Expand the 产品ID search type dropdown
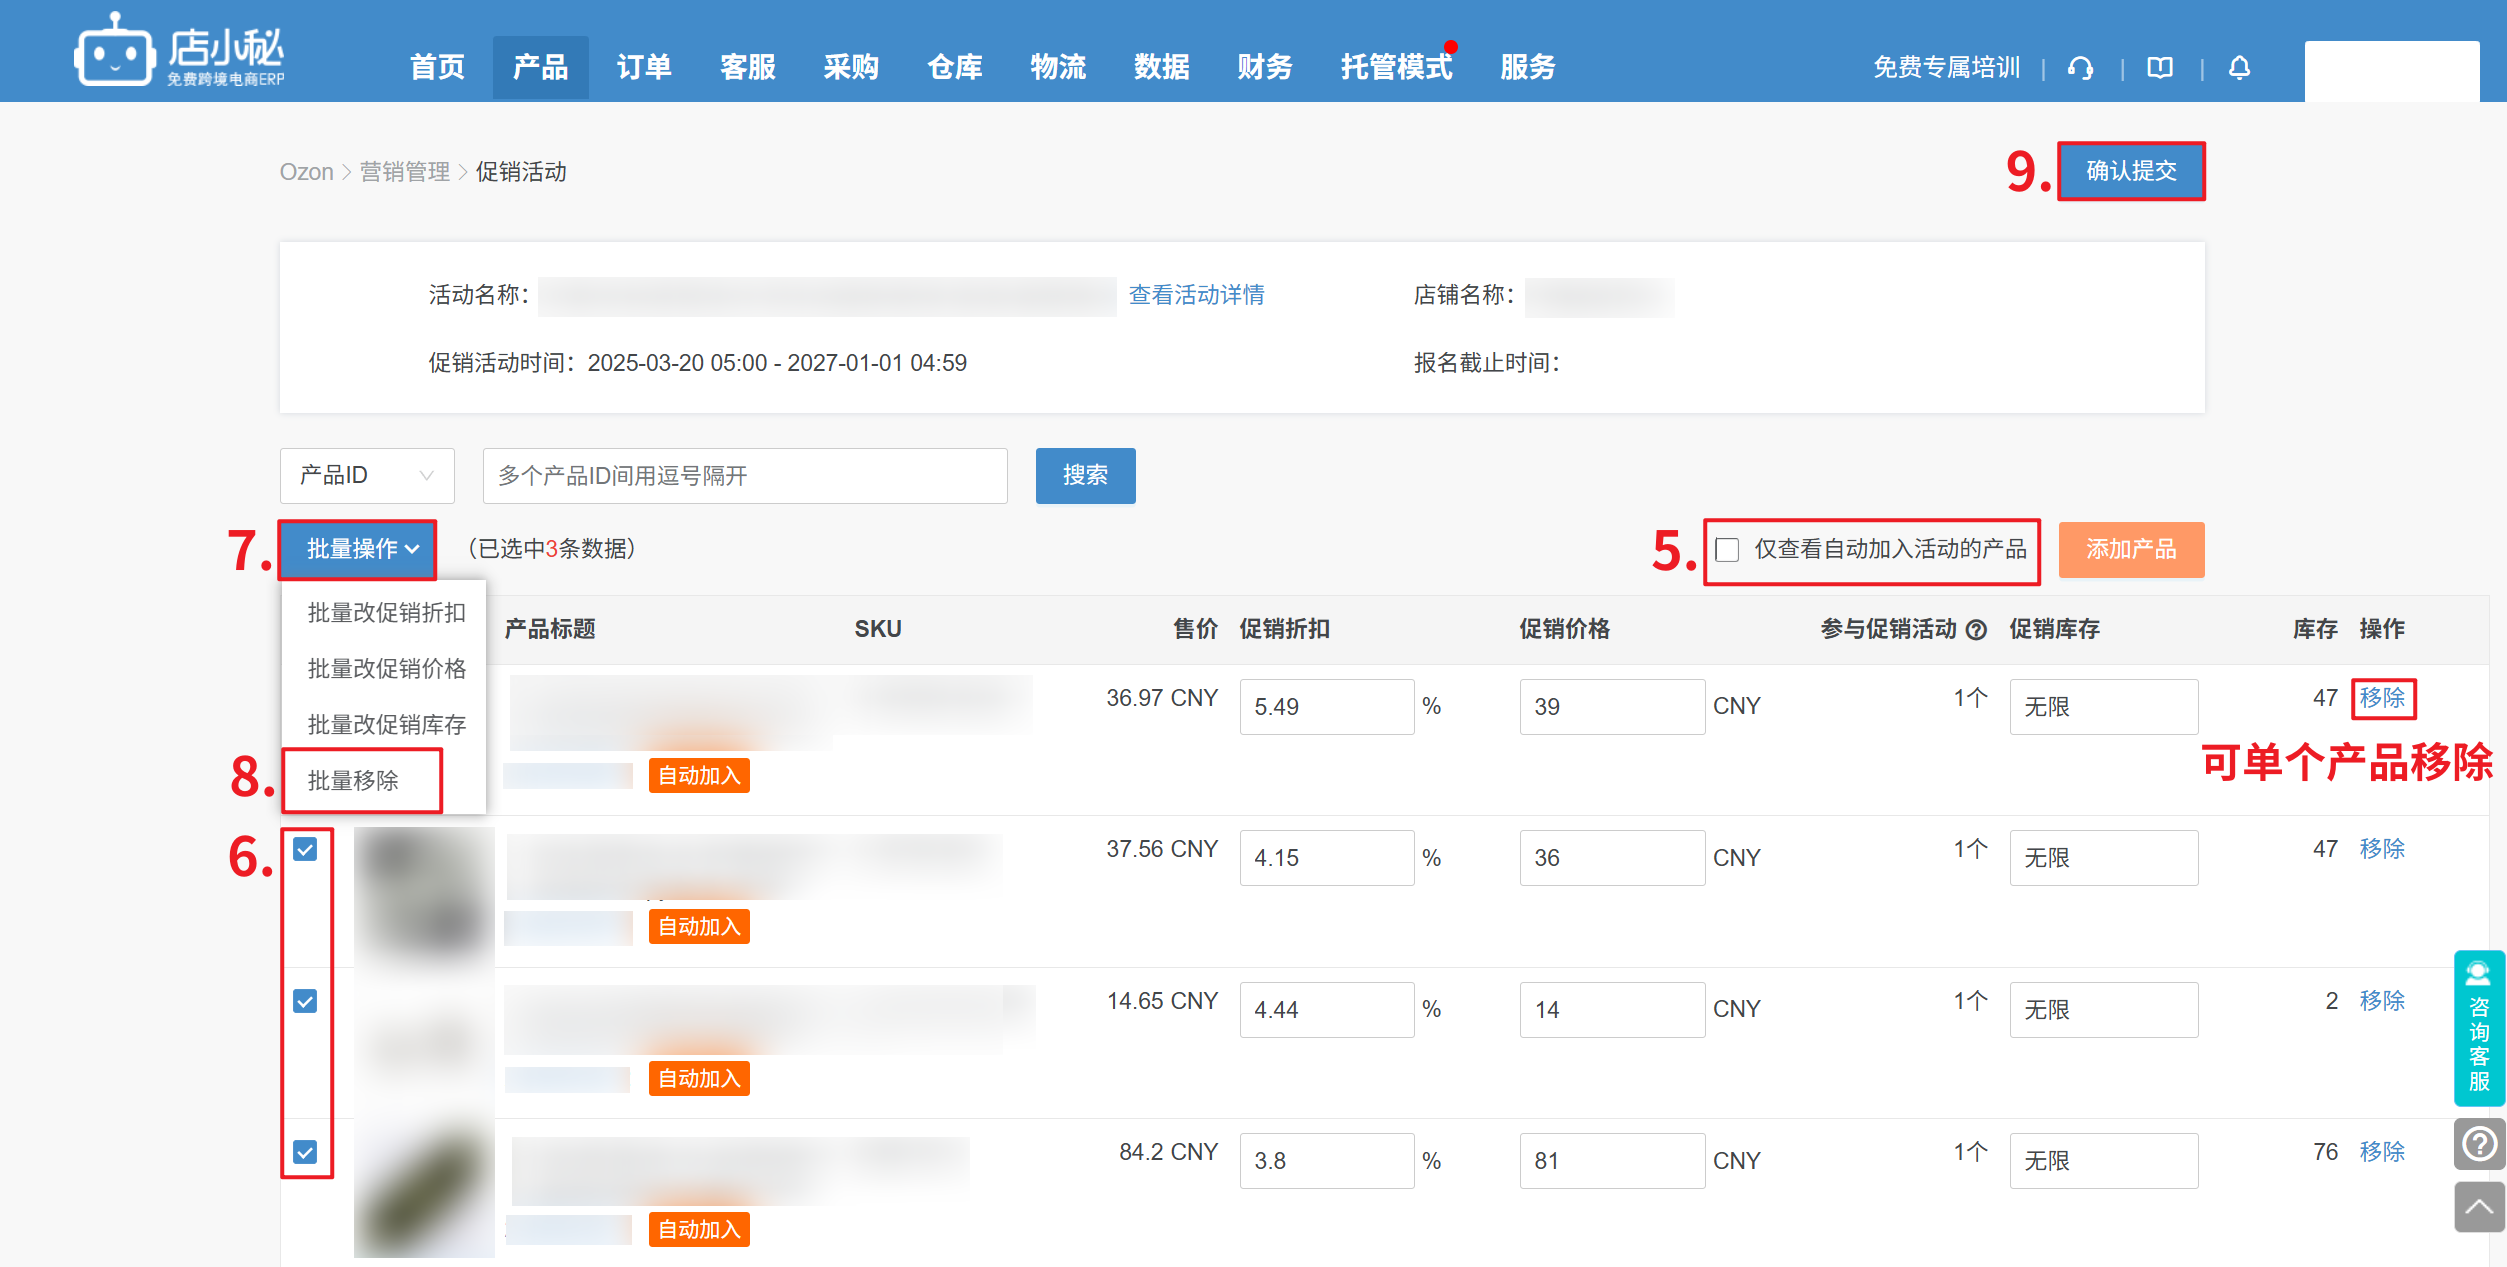2507x1267 pixels. coord(366,476)
